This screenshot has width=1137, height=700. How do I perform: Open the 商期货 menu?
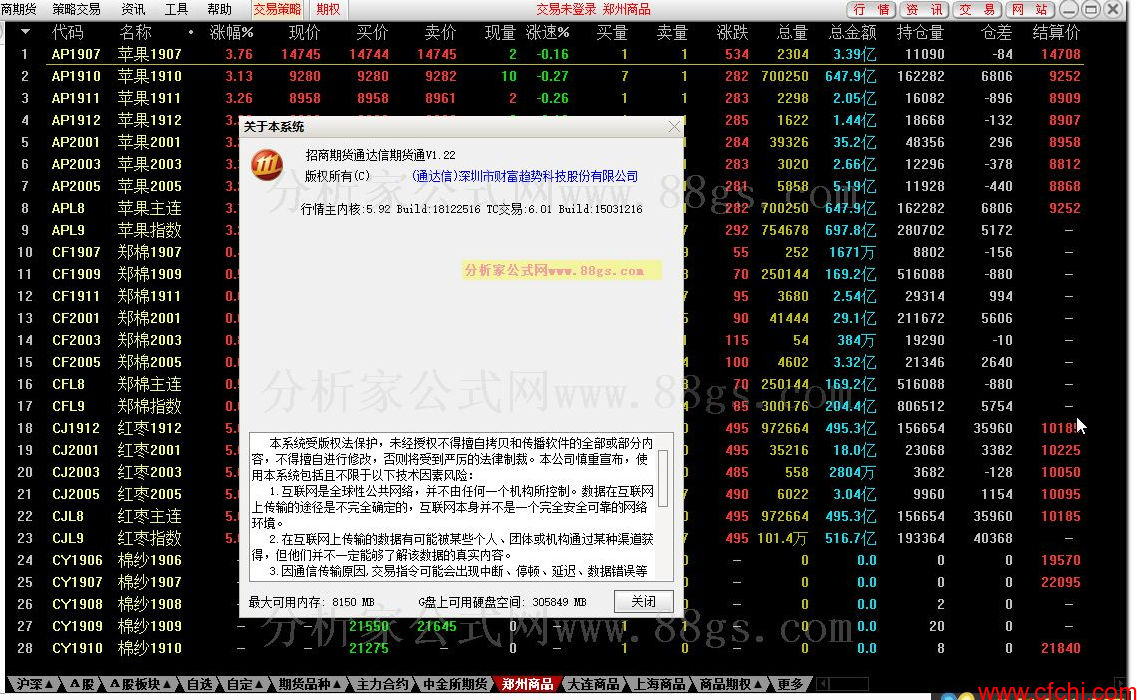[x=20, y=9]
